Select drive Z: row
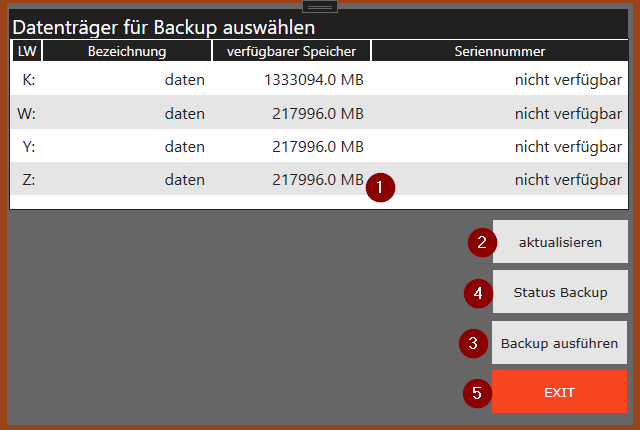 tap(319, 179)
